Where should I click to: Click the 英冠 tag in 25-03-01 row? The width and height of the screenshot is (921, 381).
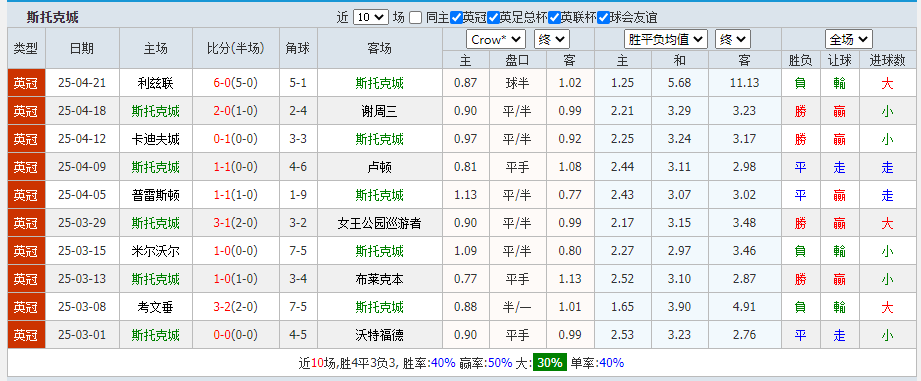click(26, 335)
